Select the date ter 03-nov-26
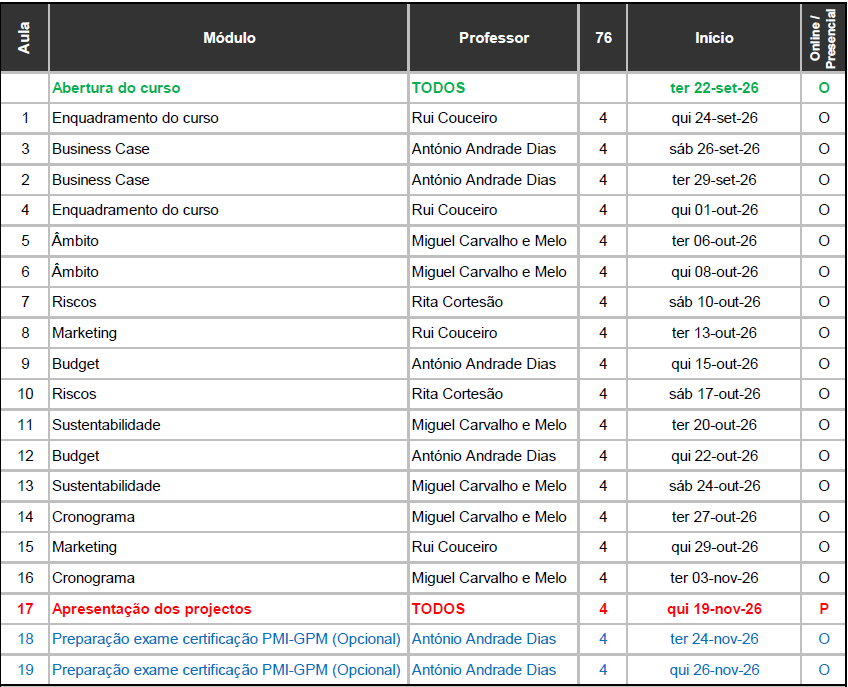The width and height of the screenshot is (848, 687). [714, 578]
